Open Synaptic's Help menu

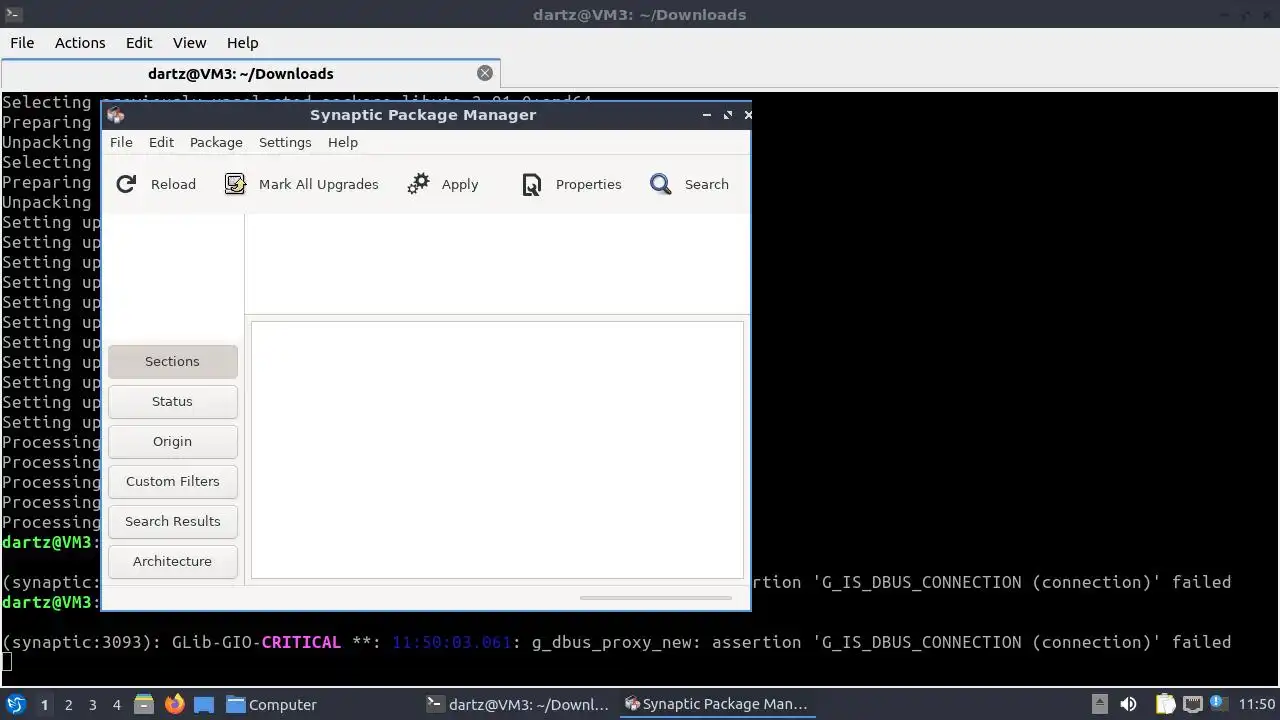click(x=343, y=142)
